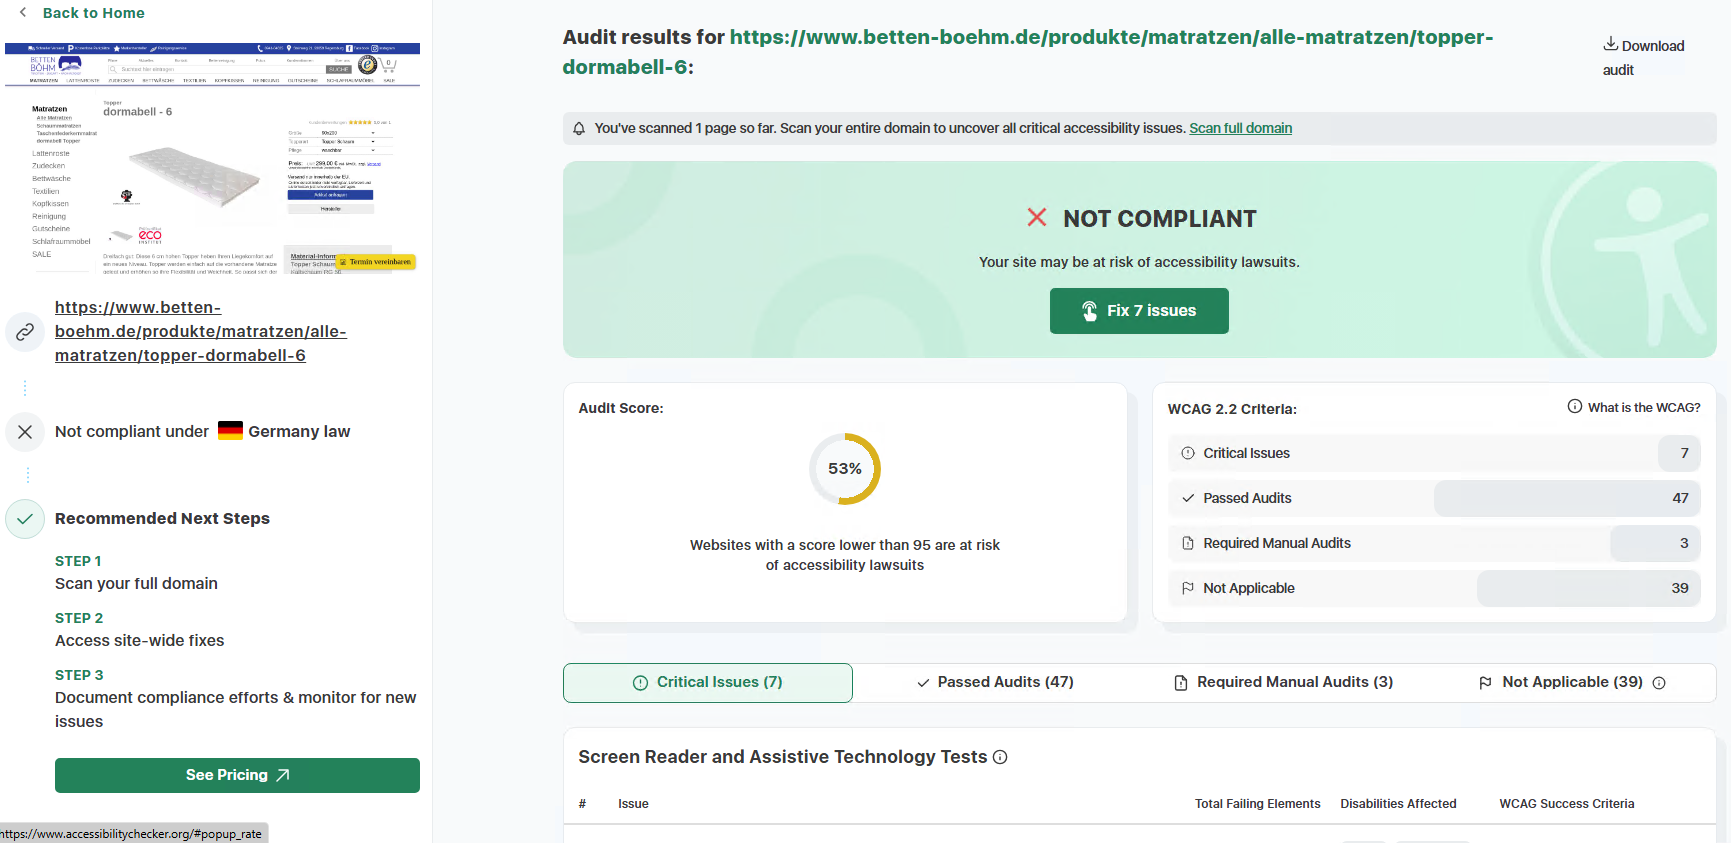Click the checkmark circle beside Recommended Next Steps
This screenshot has width=1731, height=843.
tap(25, 519)
